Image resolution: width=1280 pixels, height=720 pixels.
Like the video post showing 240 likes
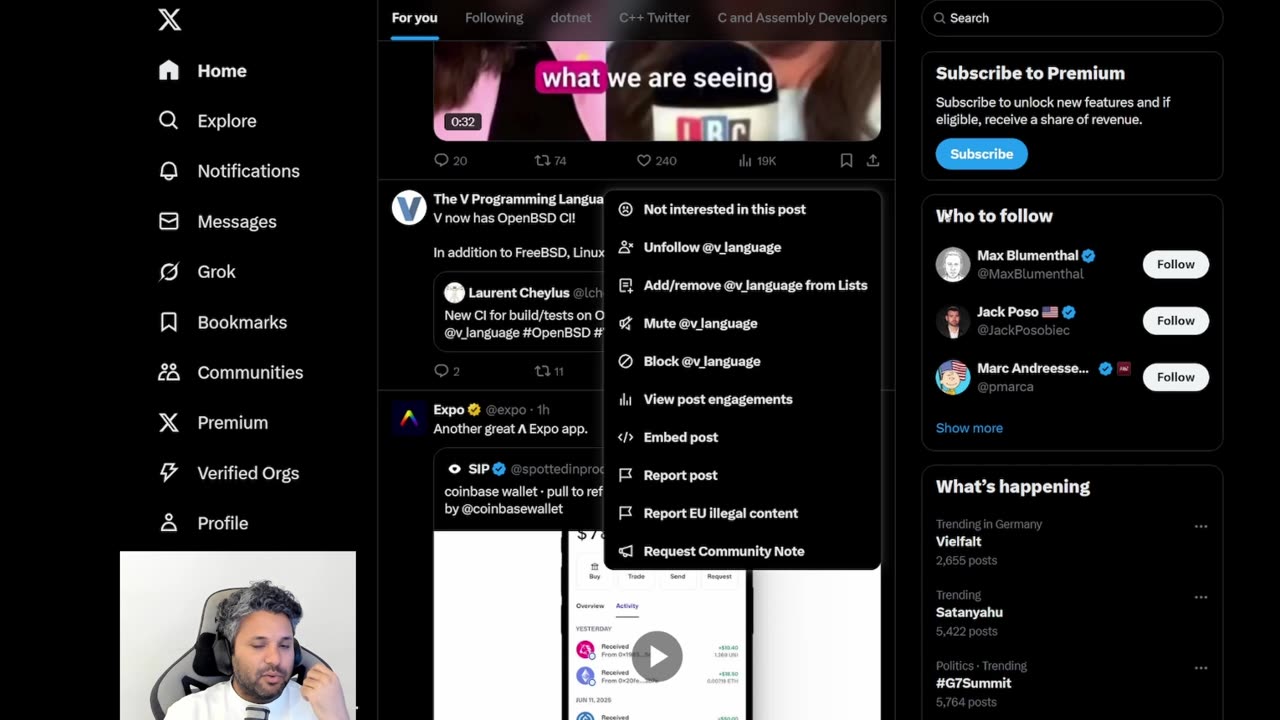656,160
